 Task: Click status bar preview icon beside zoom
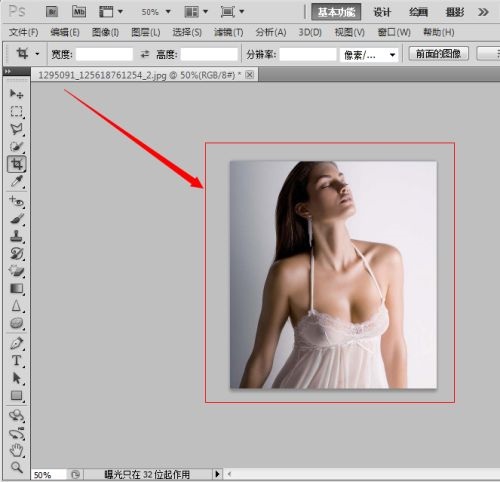[75, 474]
